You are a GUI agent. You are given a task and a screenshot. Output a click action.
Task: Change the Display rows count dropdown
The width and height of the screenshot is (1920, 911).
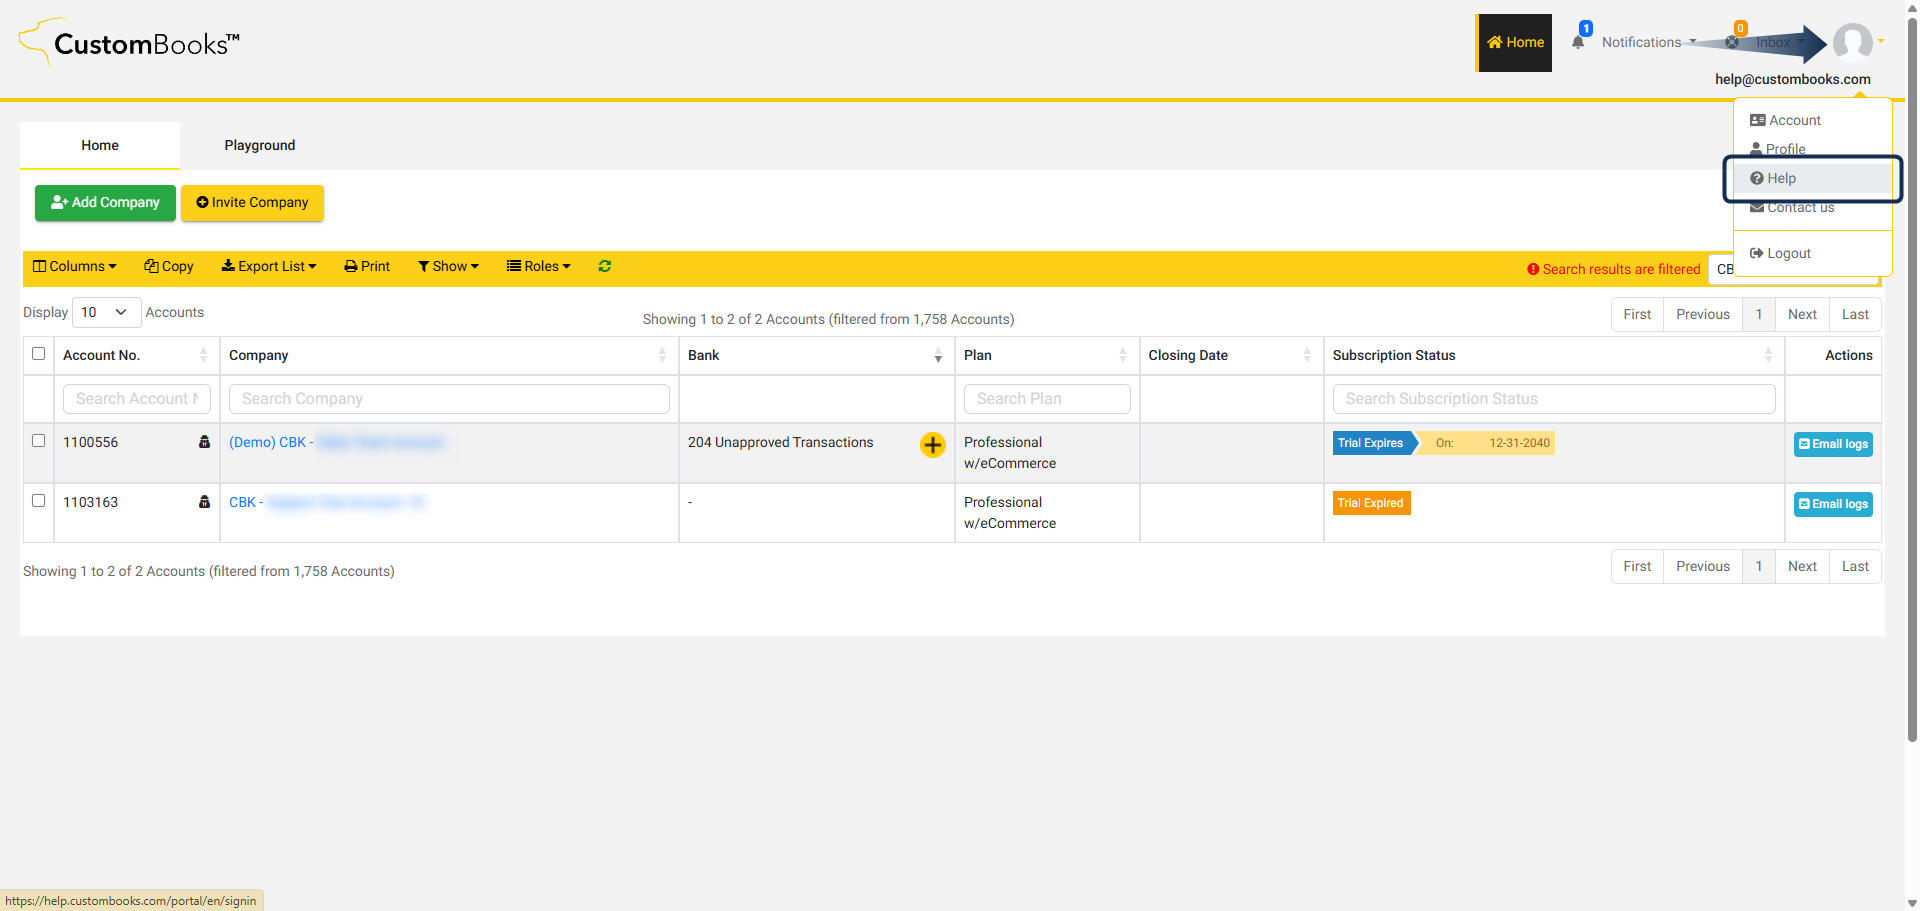coord(106,312)
